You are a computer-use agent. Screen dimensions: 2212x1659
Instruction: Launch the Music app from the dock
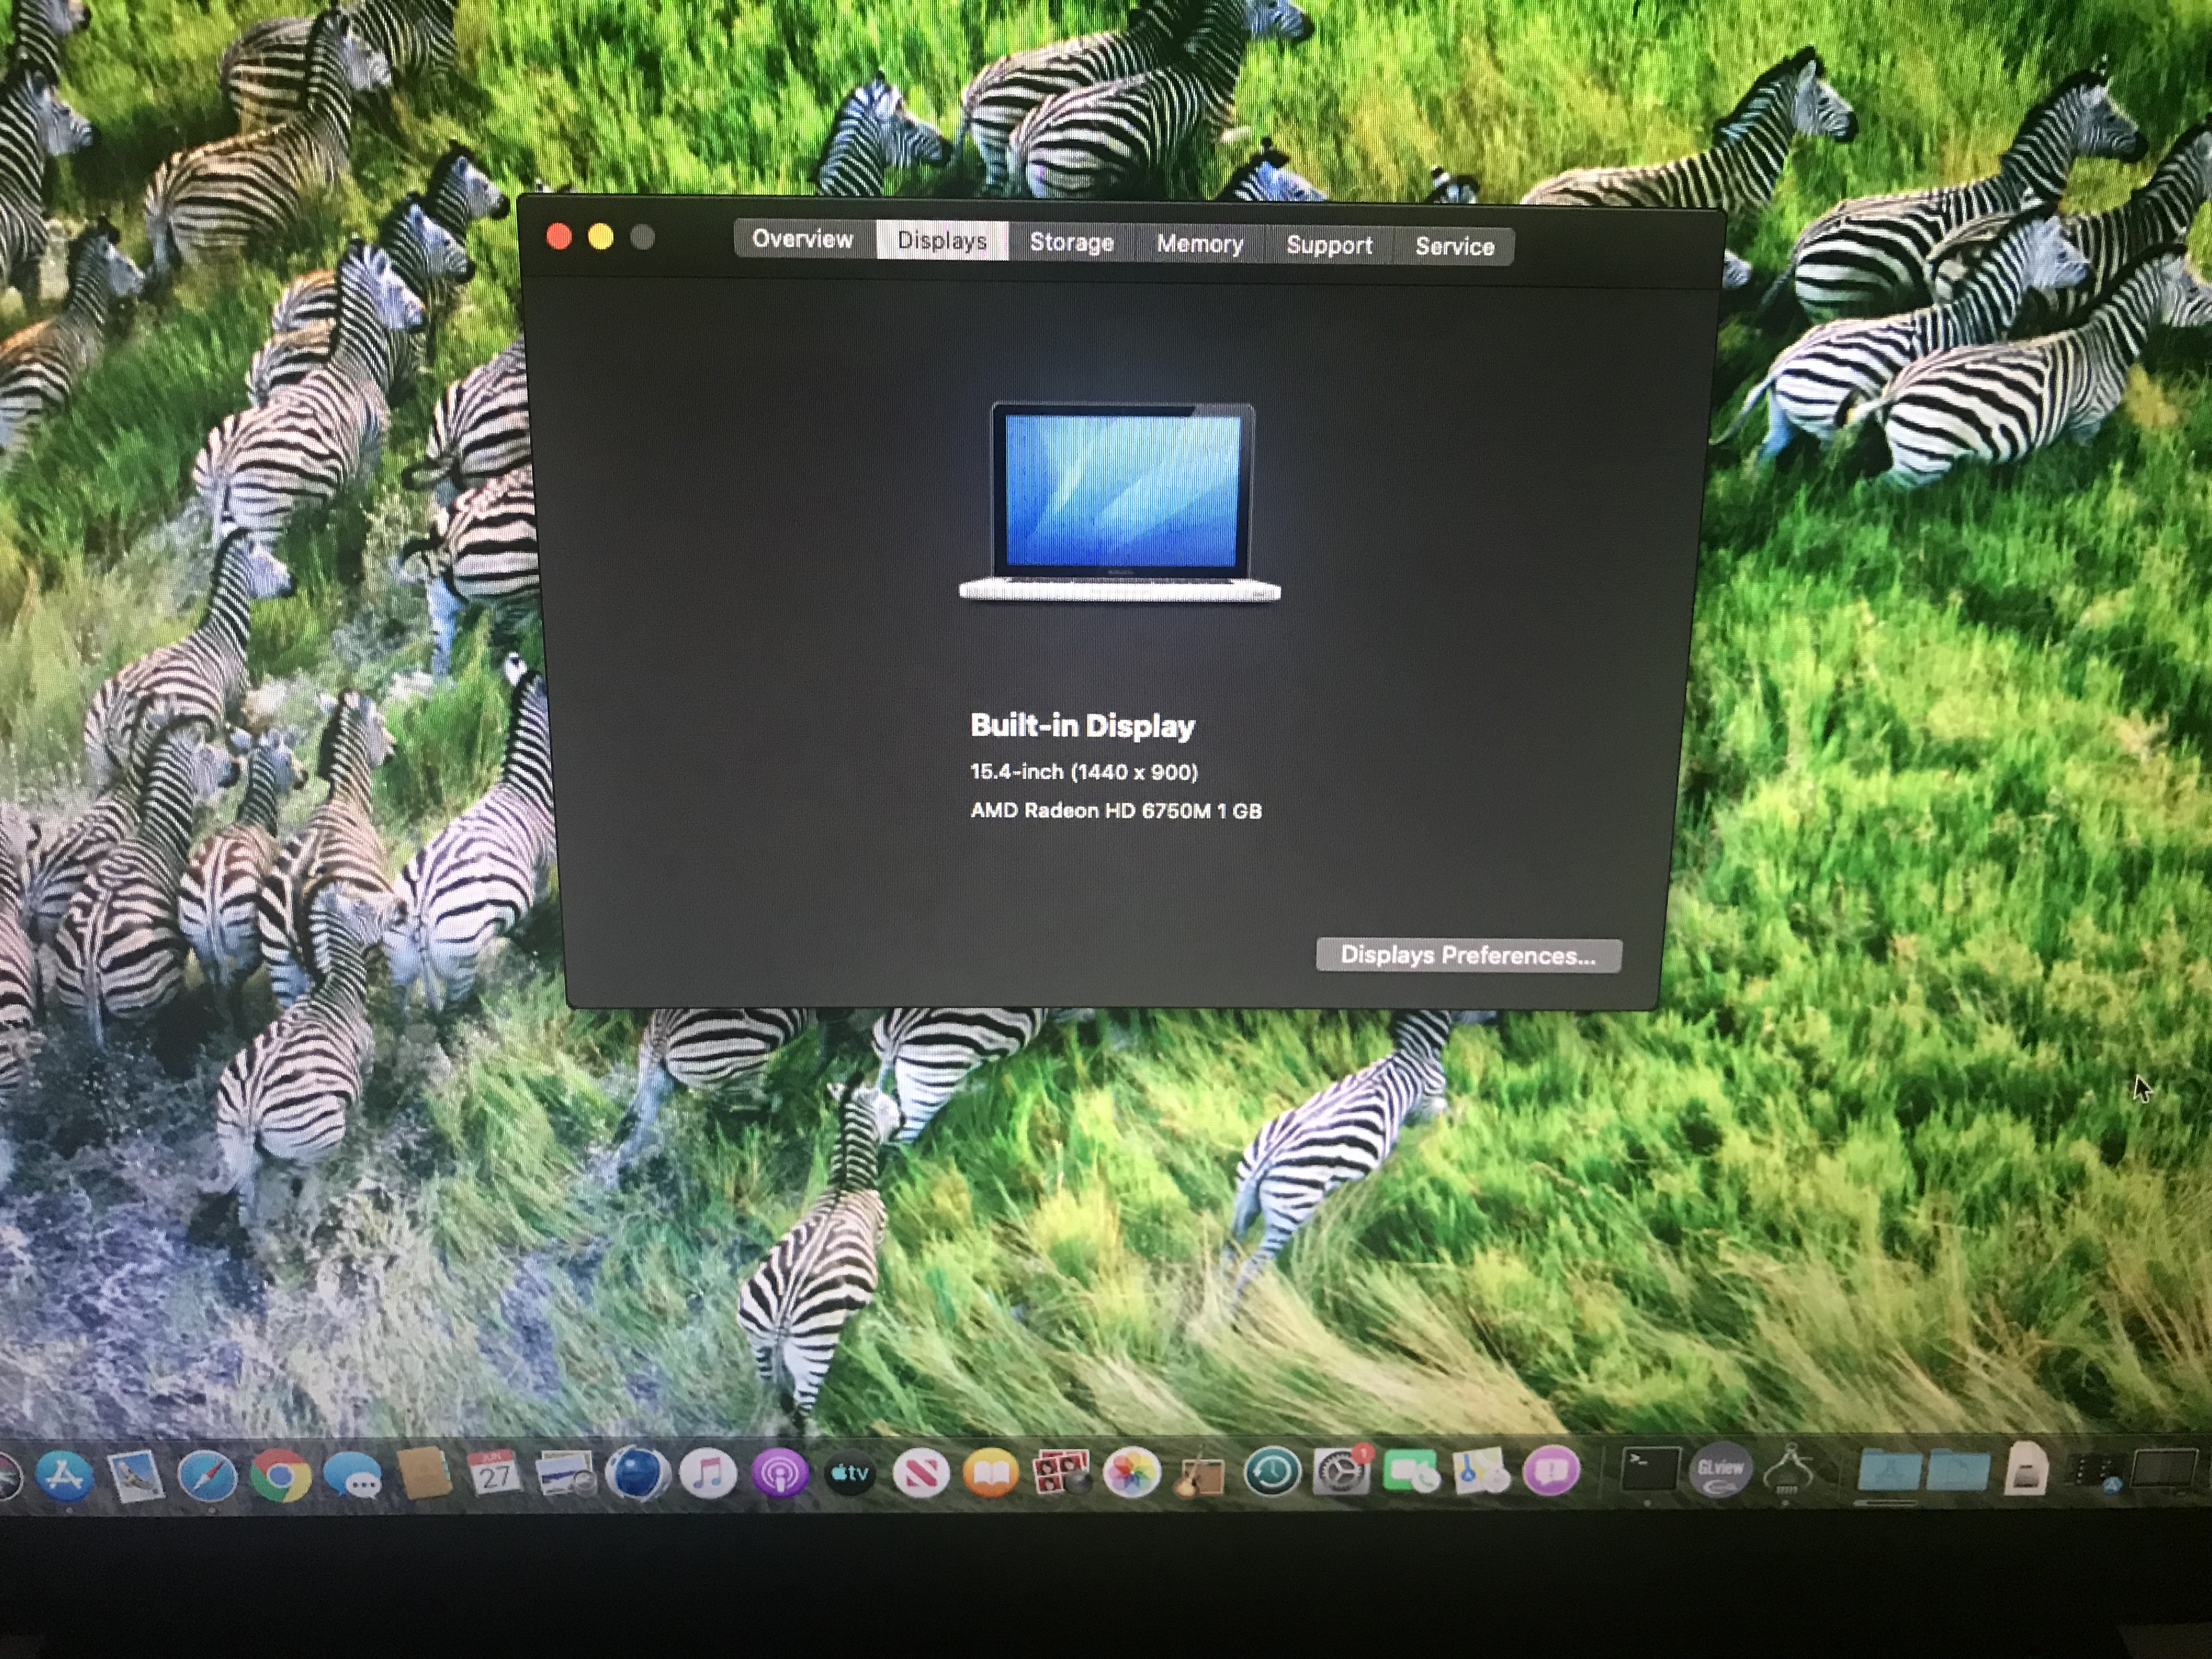click(x=708, y=1473)
